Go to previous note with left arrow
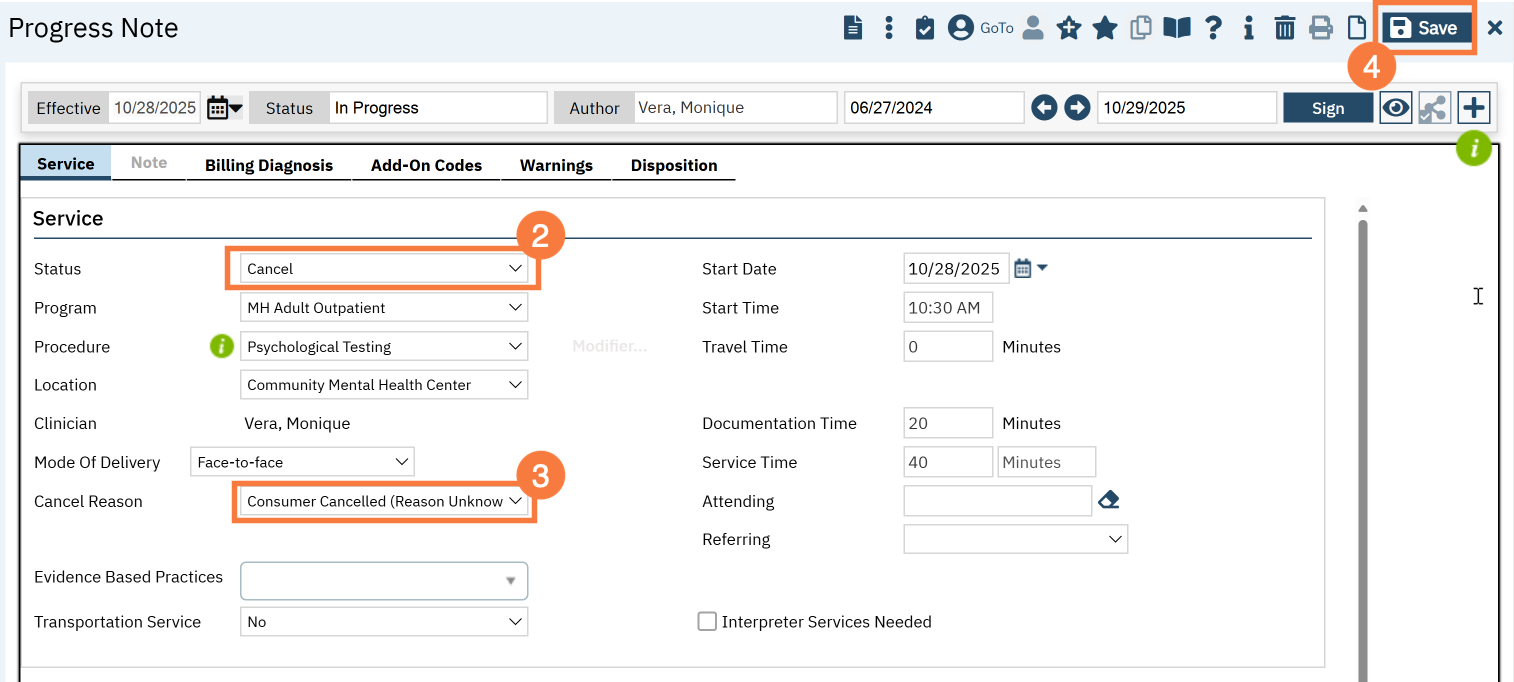Screen dimensions: 1514x682 (1044, 108)
